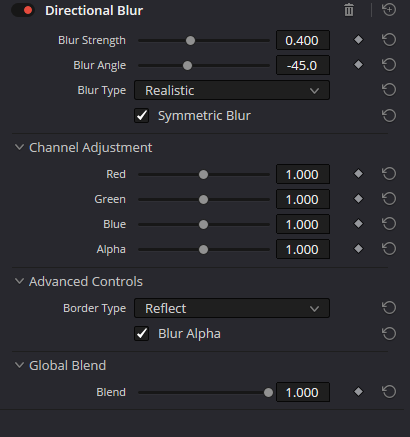The width and height of the screenshot is (410, 437).
Task: Reset the Border Type setting
Action: [x=389, y=308]
